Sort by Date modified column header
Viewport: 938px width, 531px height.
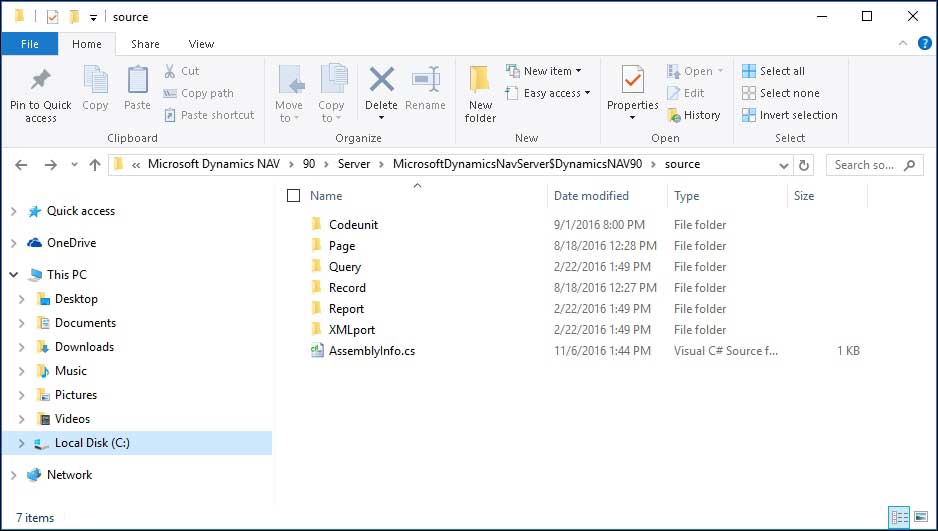(x=591, y=196)
